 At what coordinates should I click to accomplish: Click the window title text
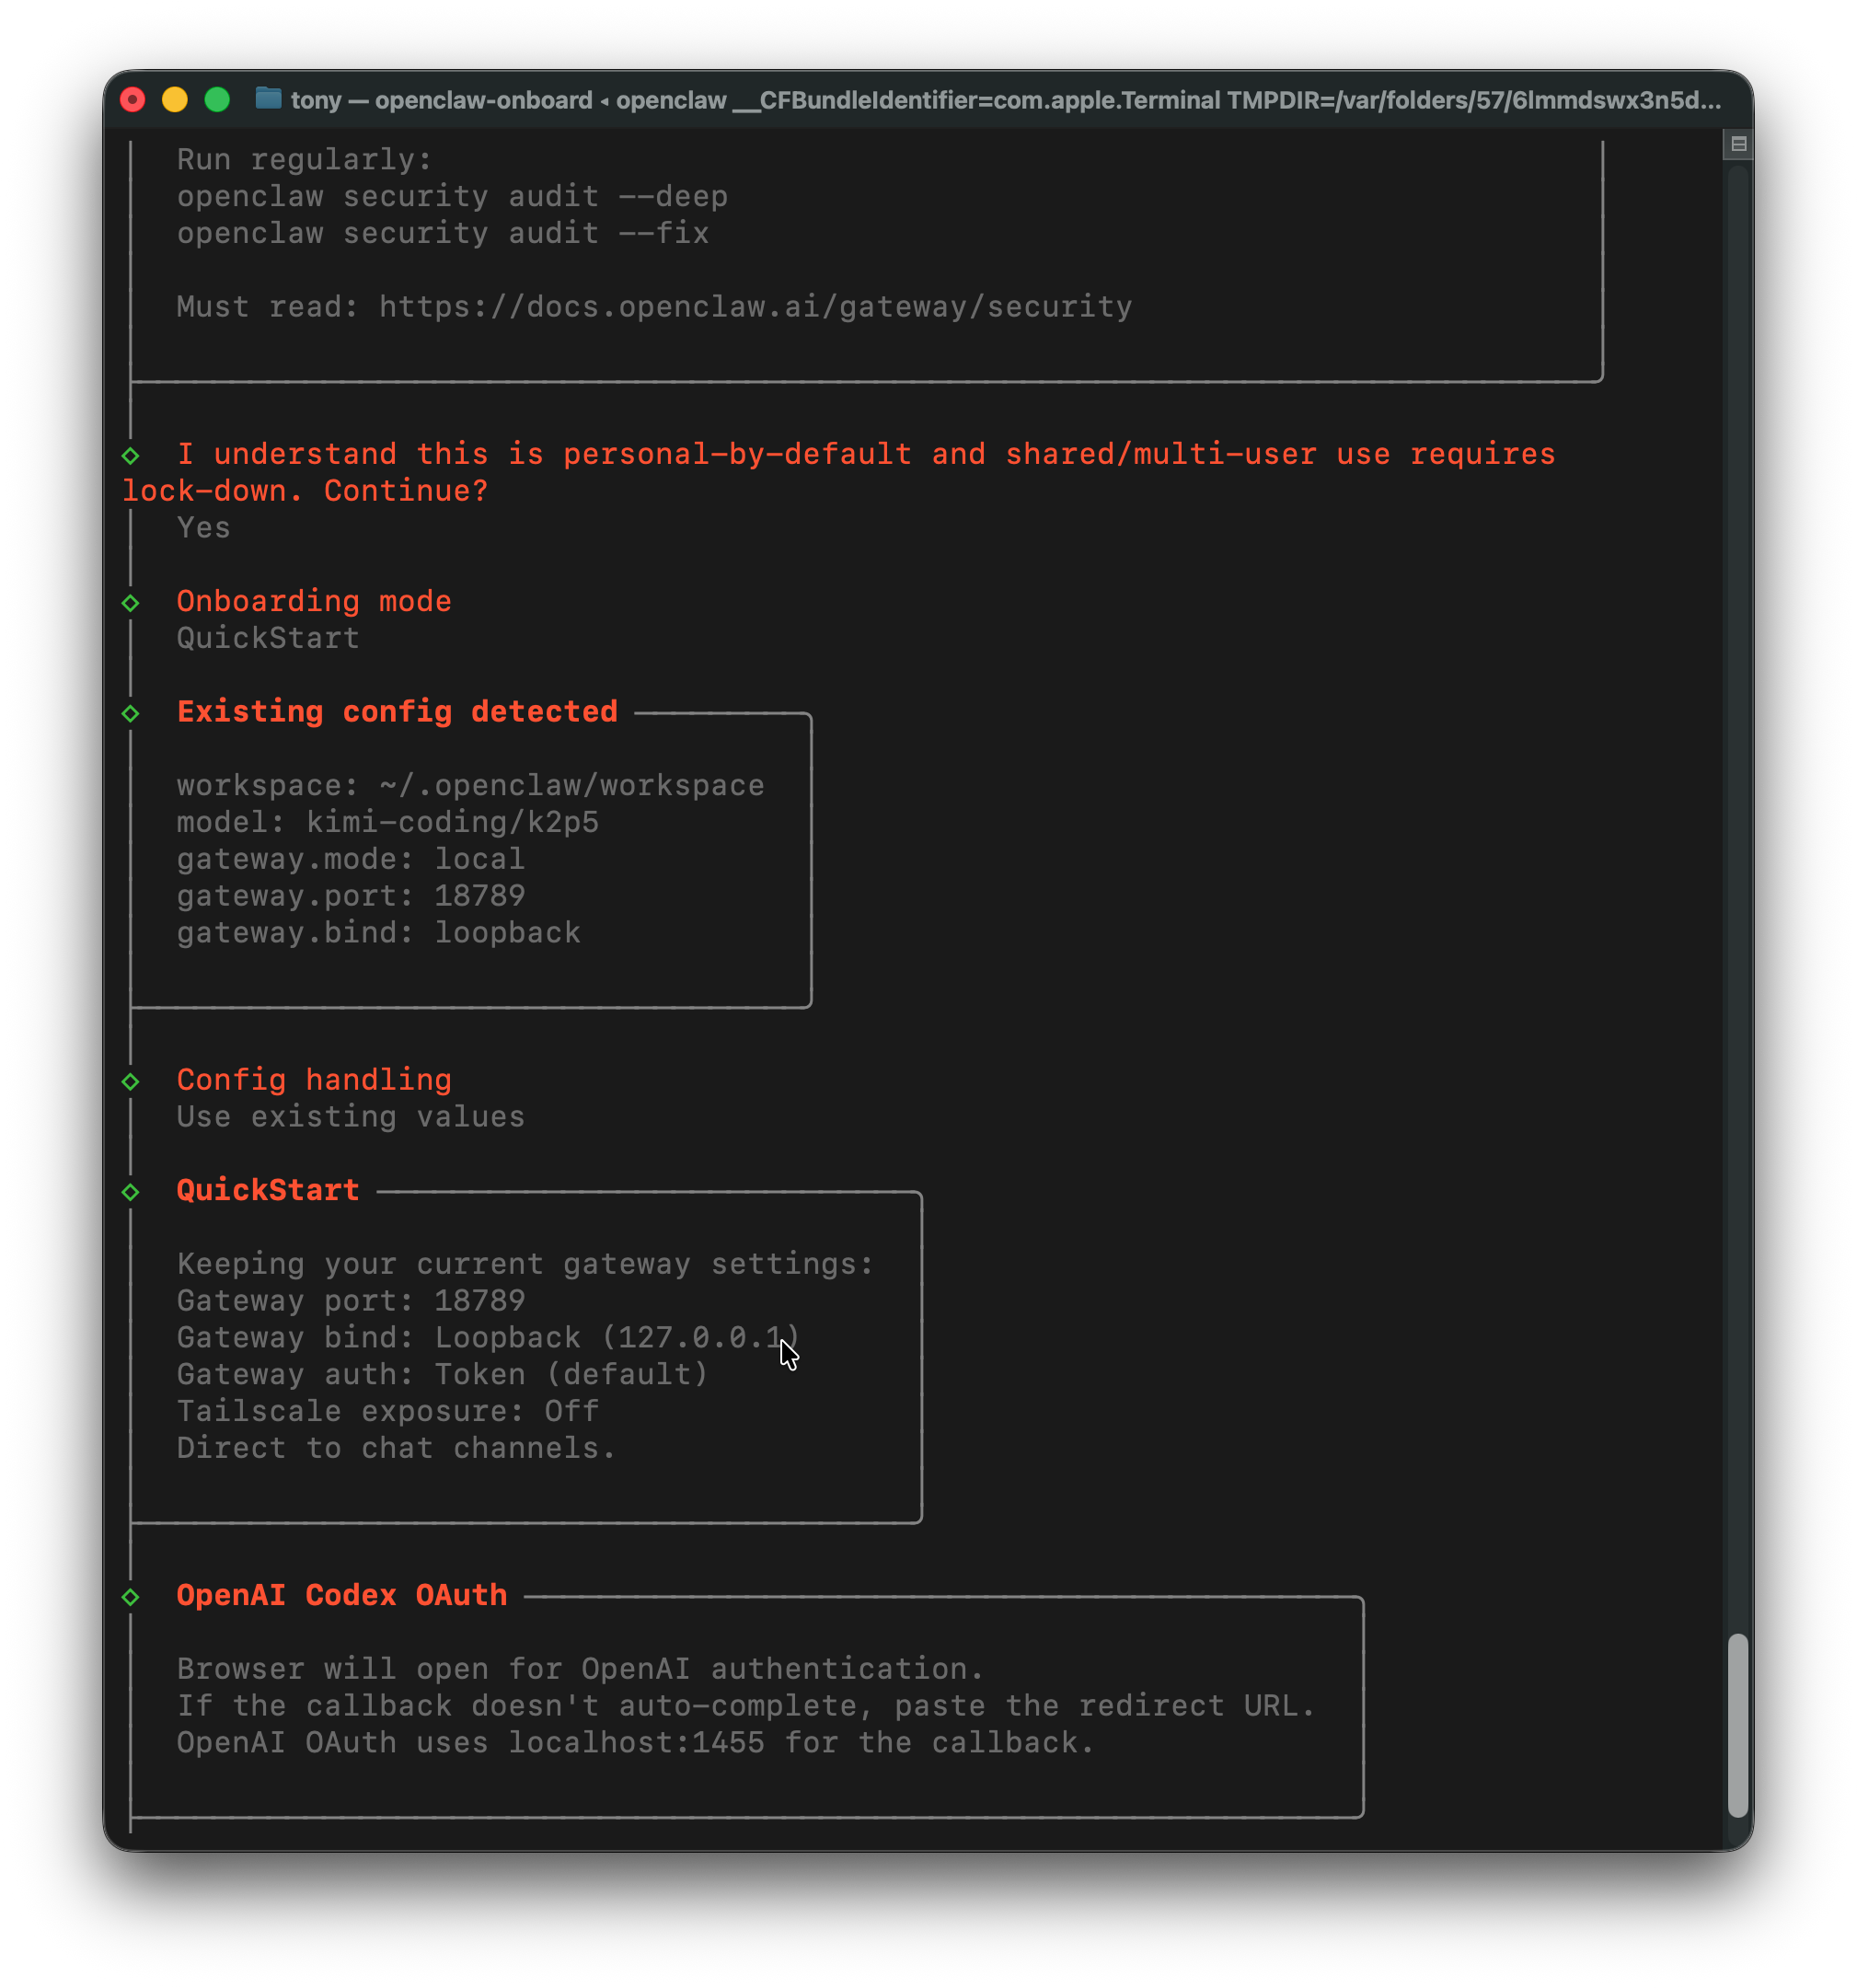click(x=1005, y=101)
